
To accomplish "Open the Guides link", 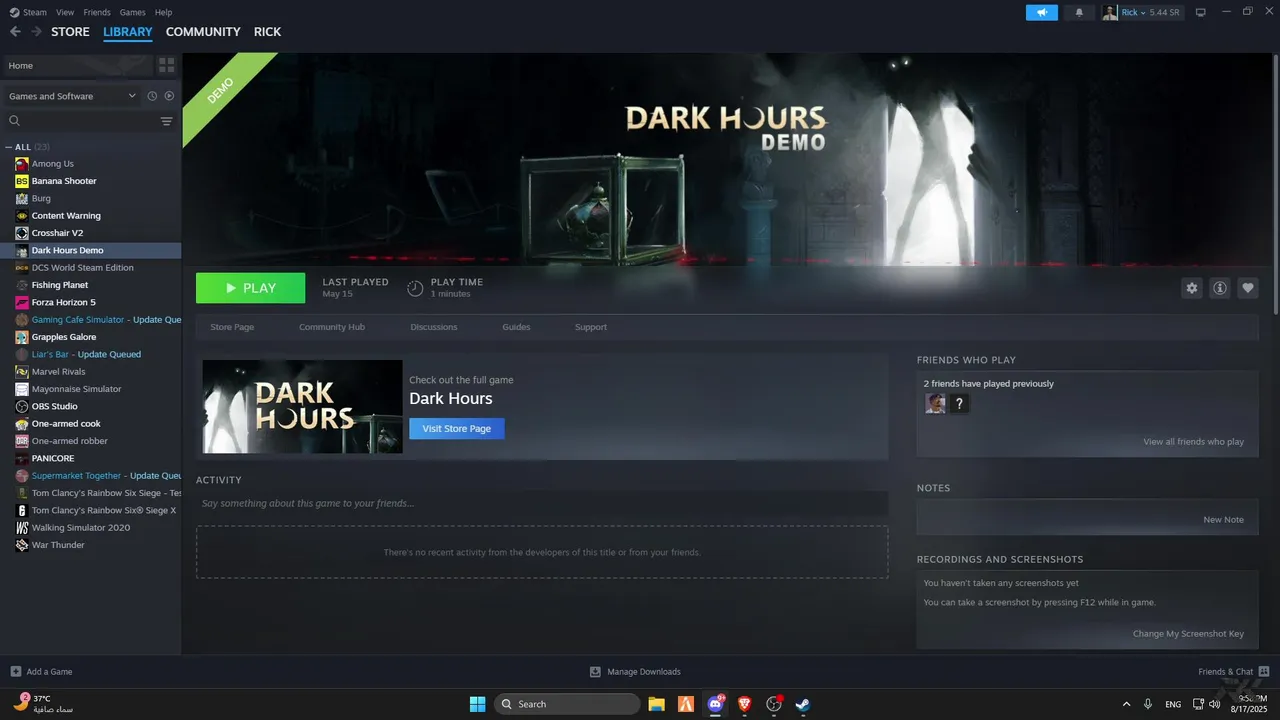I will click(x=516, y=327).
